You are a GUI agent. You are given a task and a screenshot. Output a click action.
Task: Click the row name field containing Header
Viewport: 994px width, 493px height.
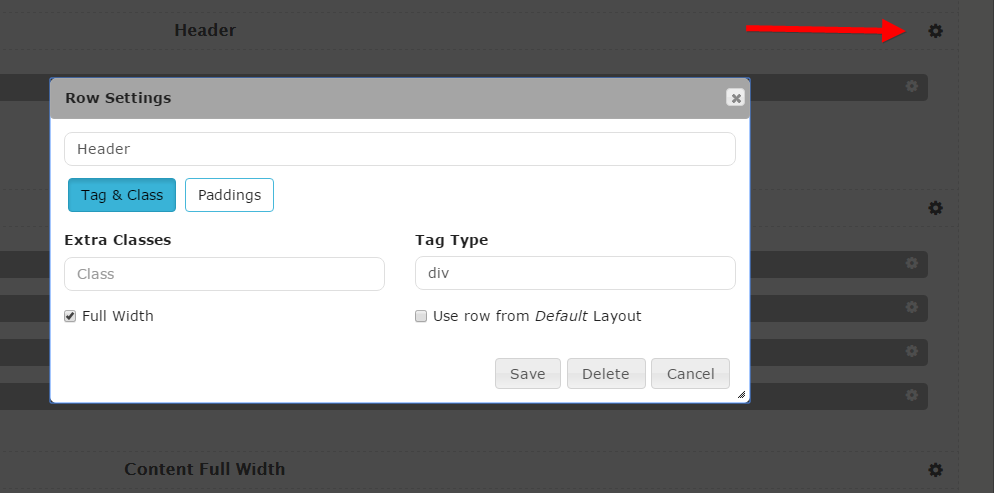(x=400, y=149)
